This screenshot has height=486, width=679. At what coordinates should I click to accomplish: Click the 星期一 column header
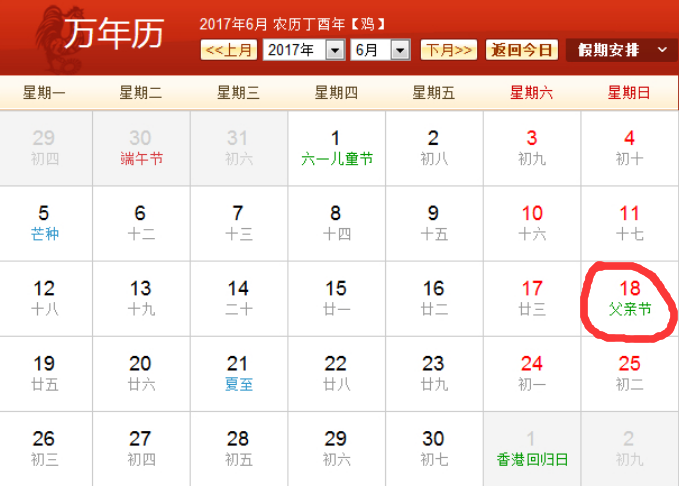[x=44, y=93]
